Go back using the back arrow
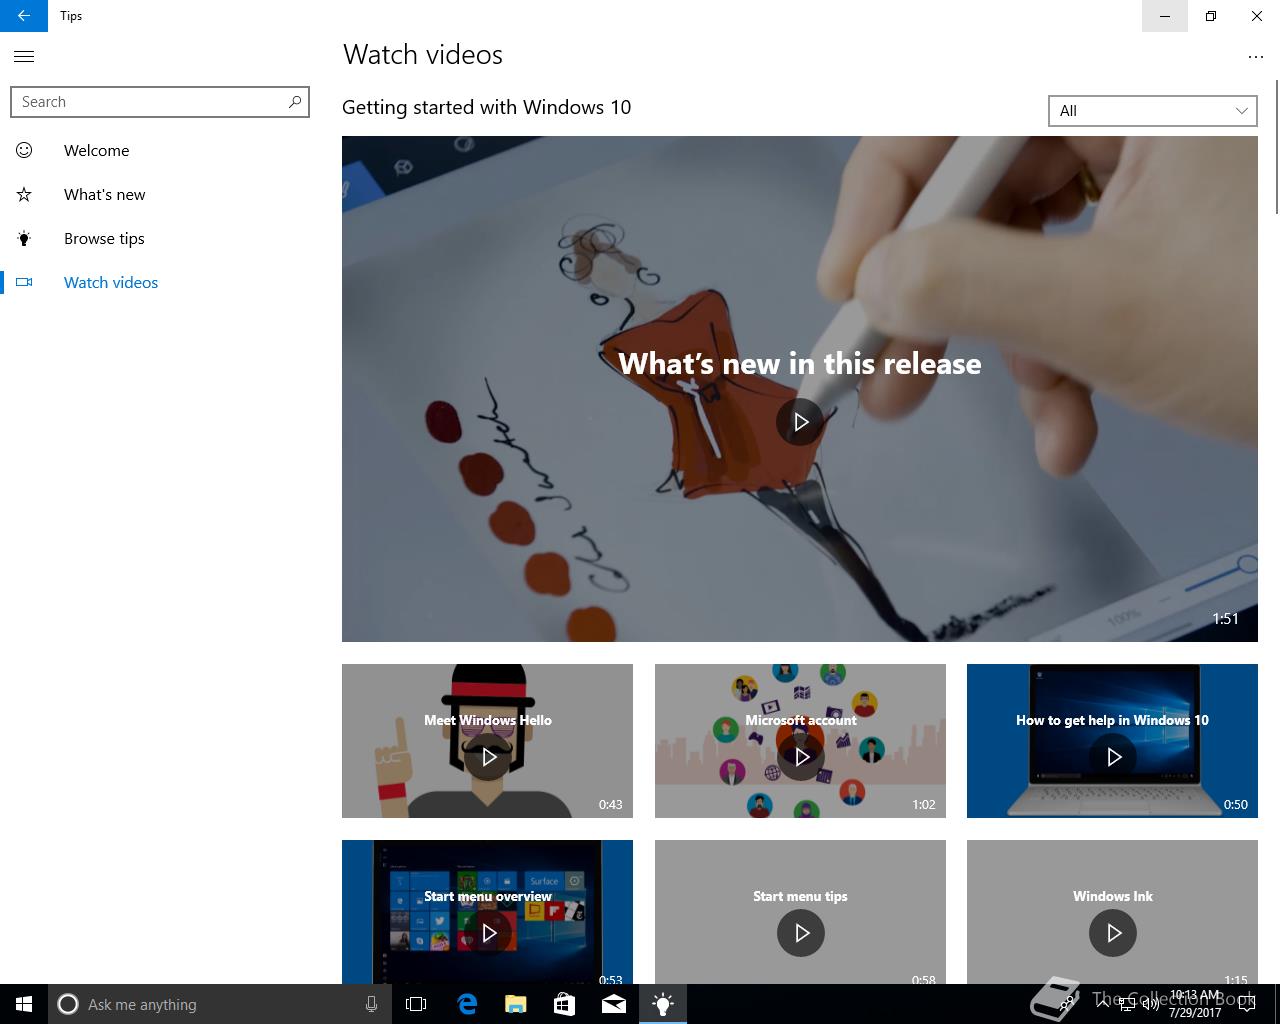 (24, 16)
